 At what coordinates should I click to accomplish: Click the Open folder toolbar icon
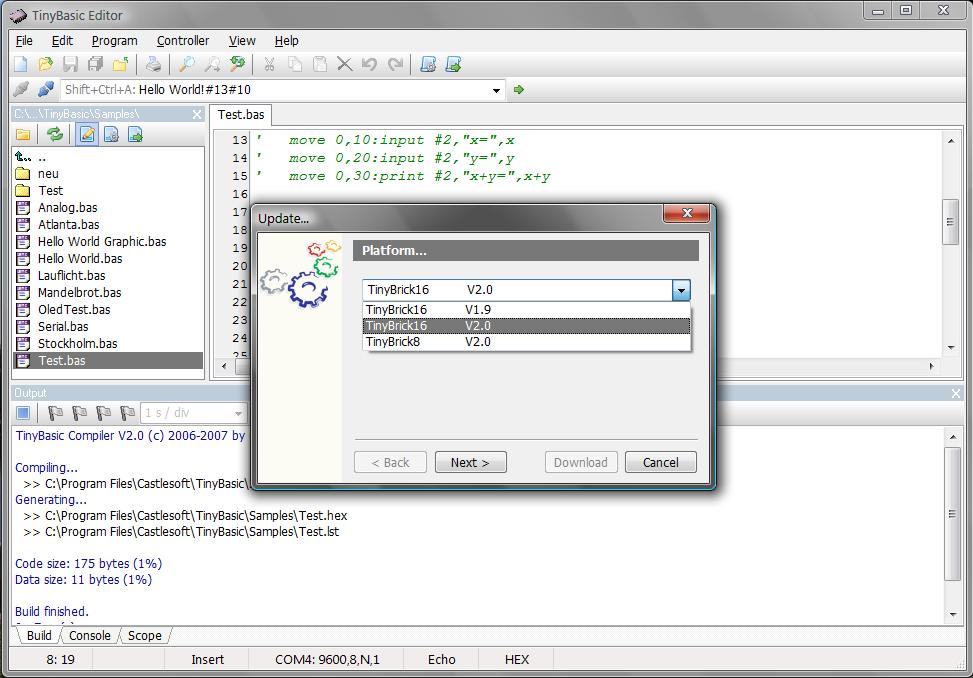click(46, 64)
